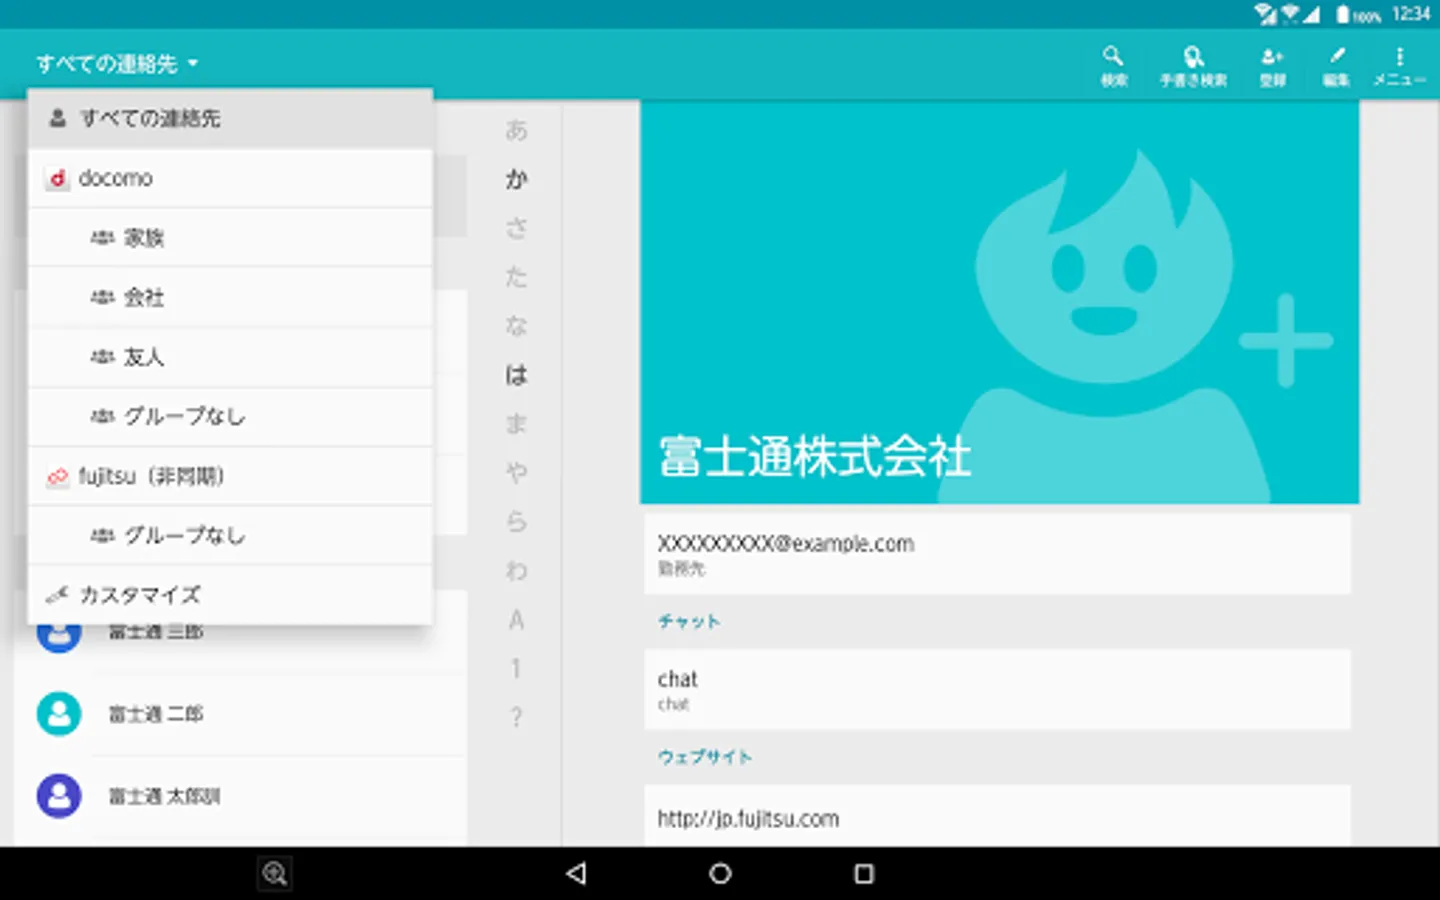Open contact 富士通 太郎
Viewport: 1440px width, 900px height.
(240, 796)
